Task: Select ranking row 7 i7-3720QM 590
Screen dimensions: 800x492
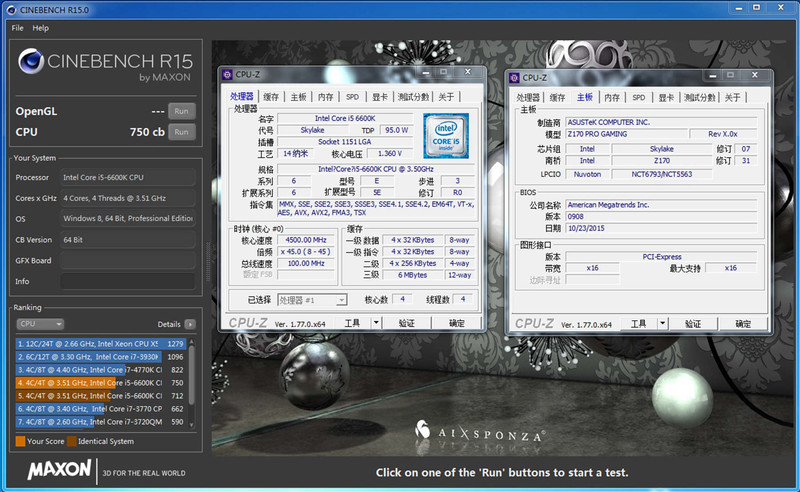Action: pos(101,422)
